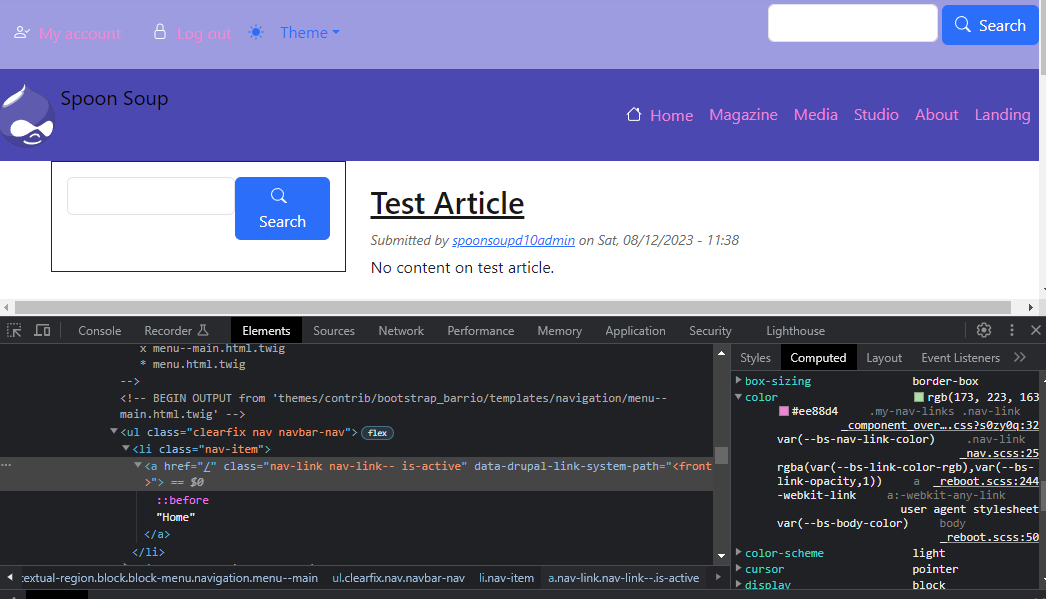Collapse the color property in Computed pane
Image resolution: width=1046 pixels, height=599 pixels.
pos(739,396)
